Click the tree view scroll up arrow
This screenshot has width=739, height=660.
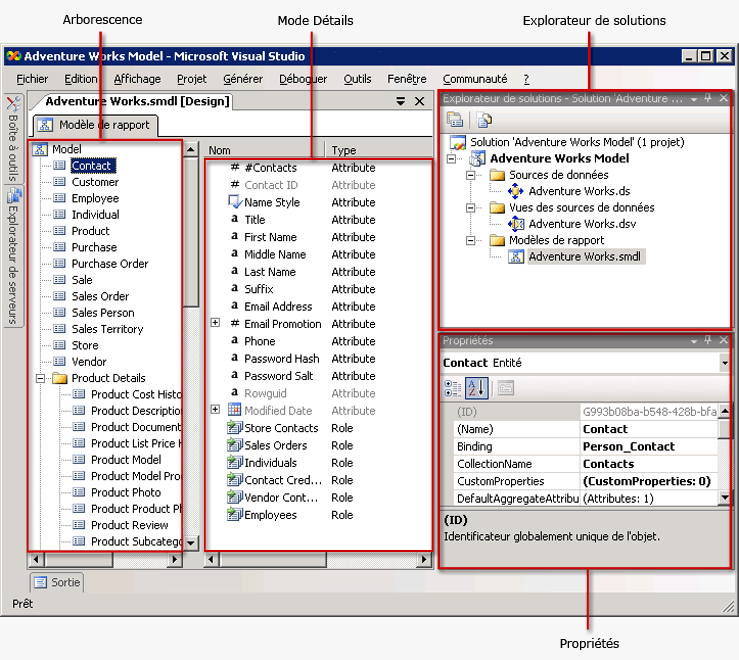(190, 150)
